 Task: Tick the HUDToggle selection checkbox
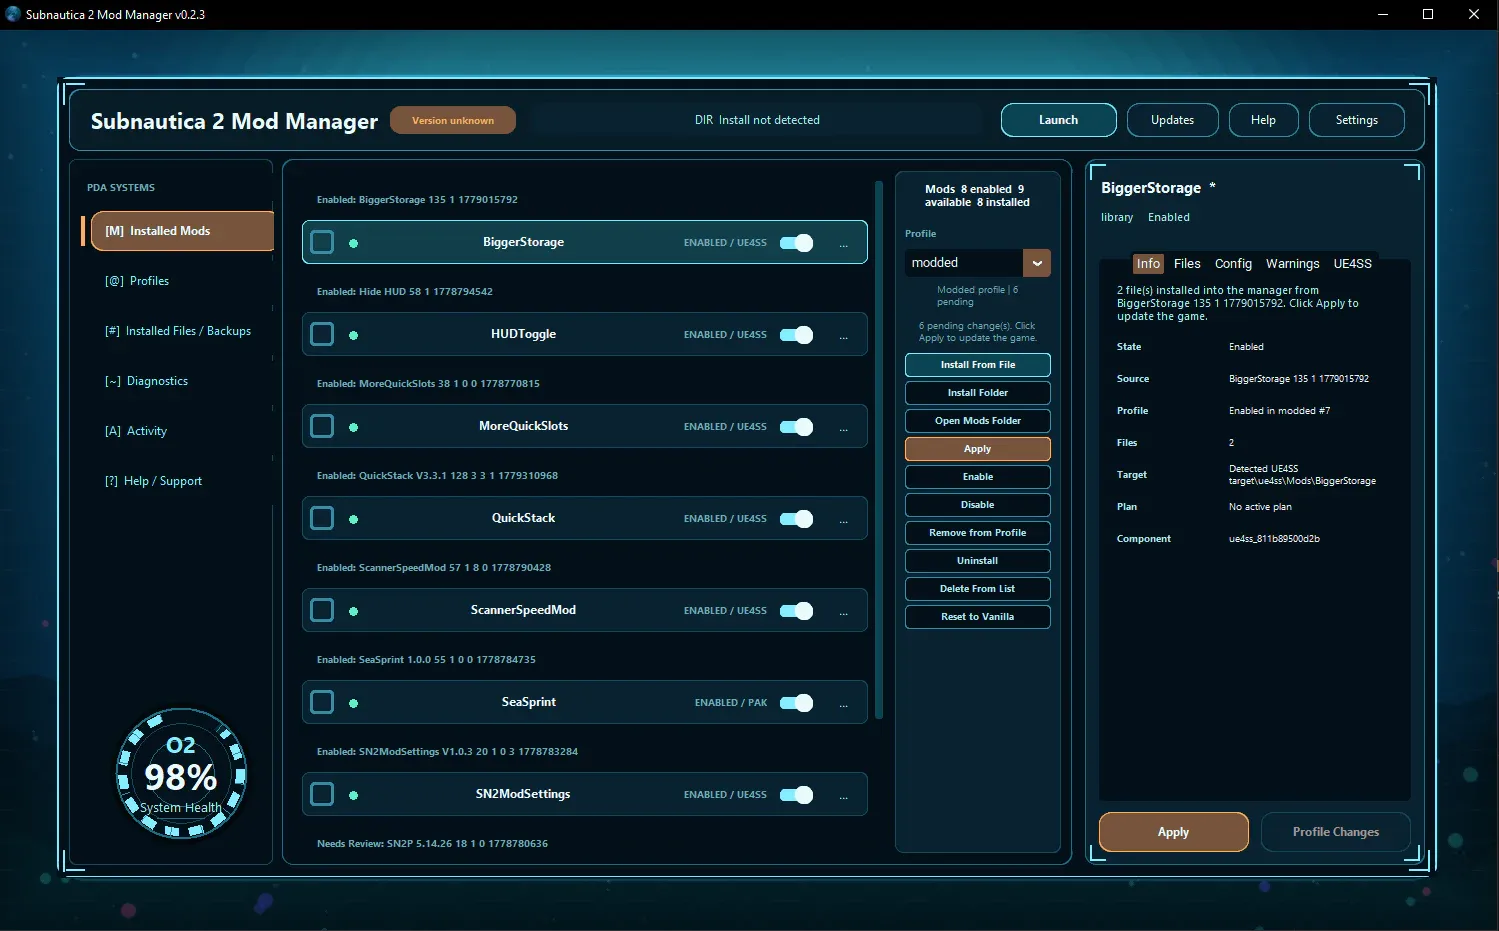pyautogui.click(x=322, y=334)
